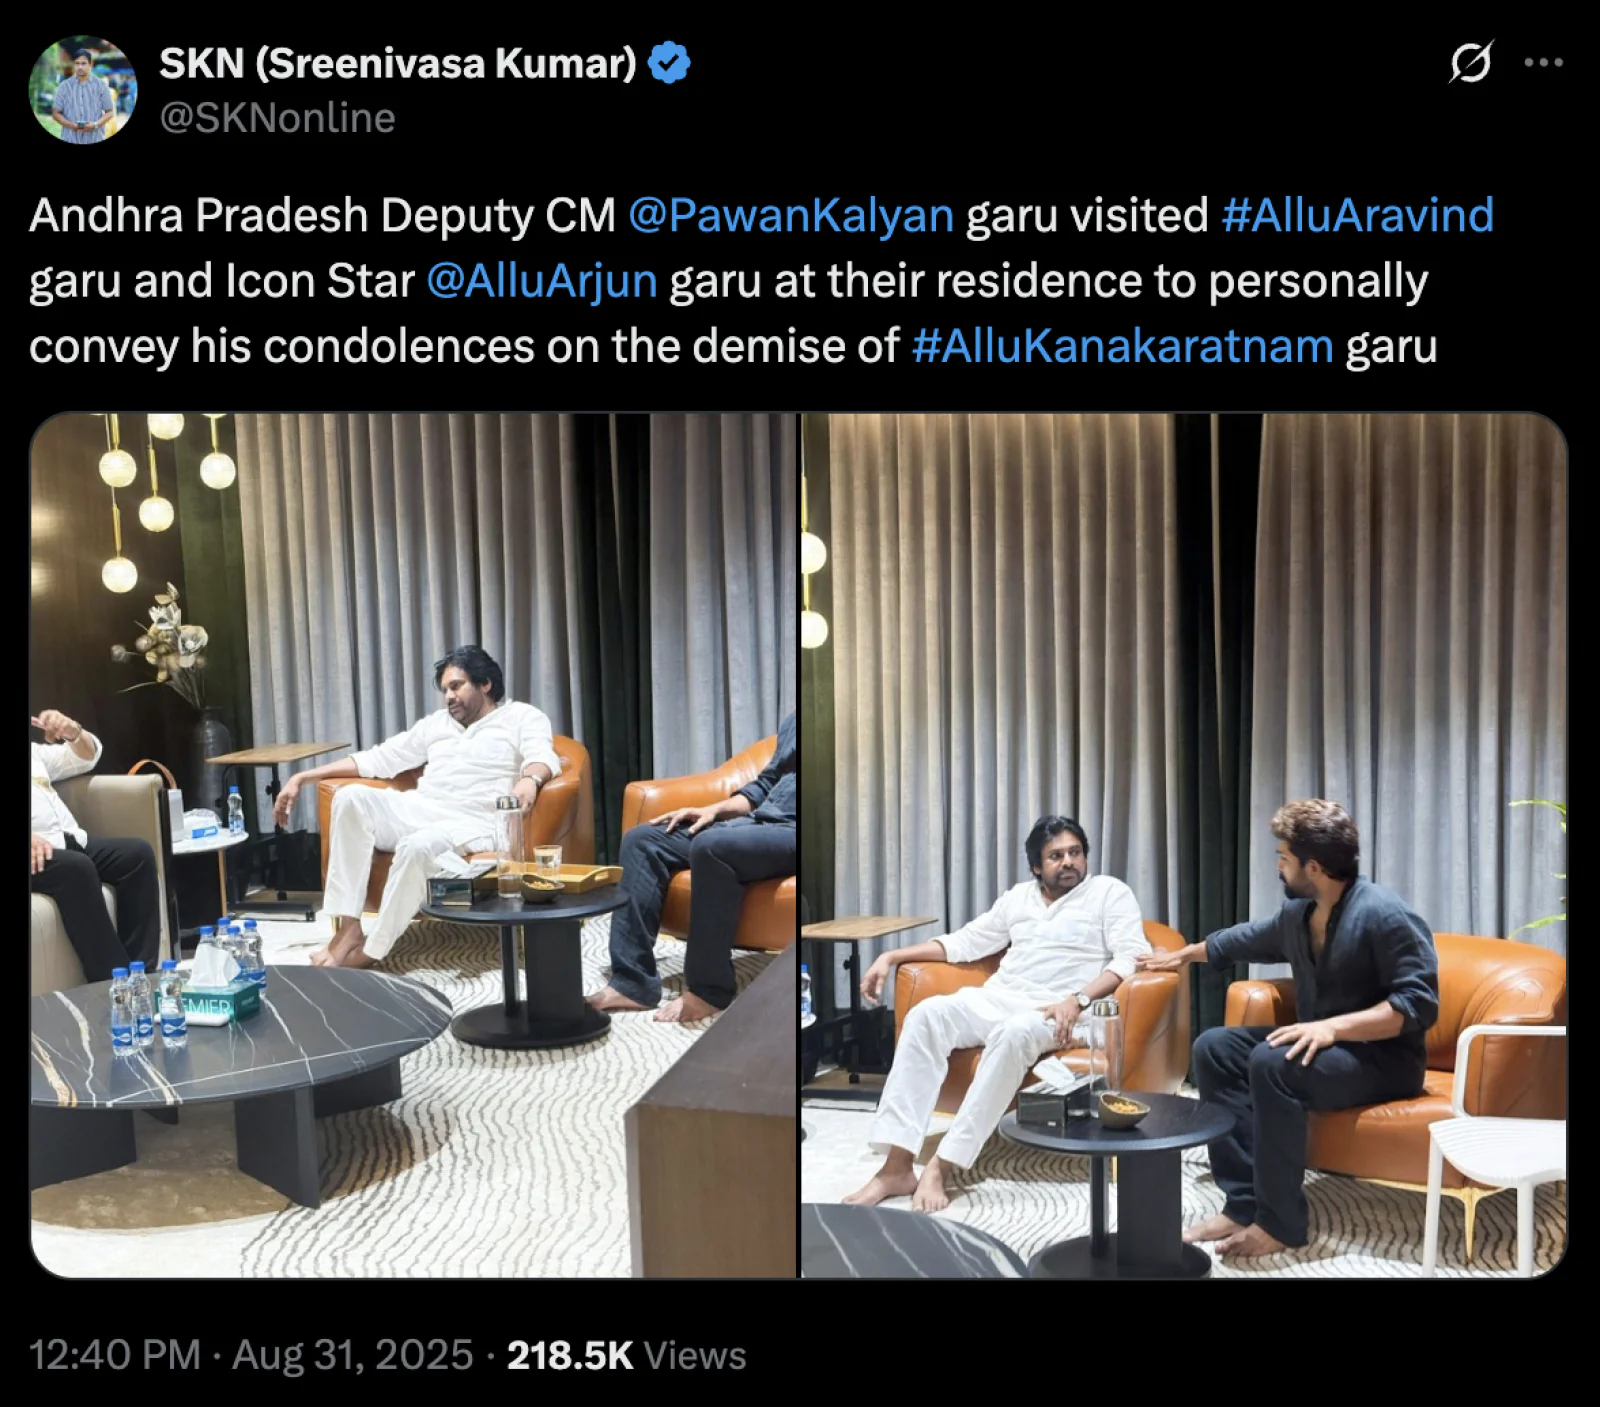Open the @AlluArjun mention
Screen dimensions: 1600x1407
pyautogui.click(x=542, y=281)
